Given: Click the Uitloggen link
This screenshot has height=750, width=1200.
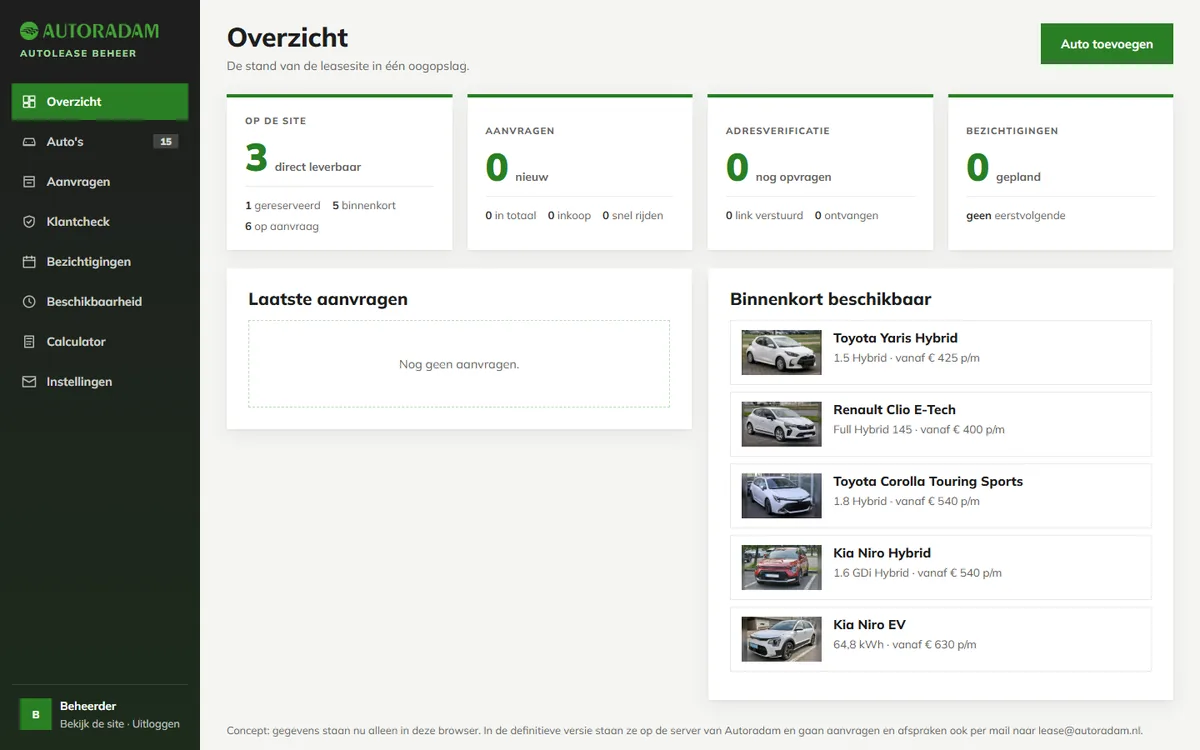Looking at the screenshot, I should coord(156,724).
